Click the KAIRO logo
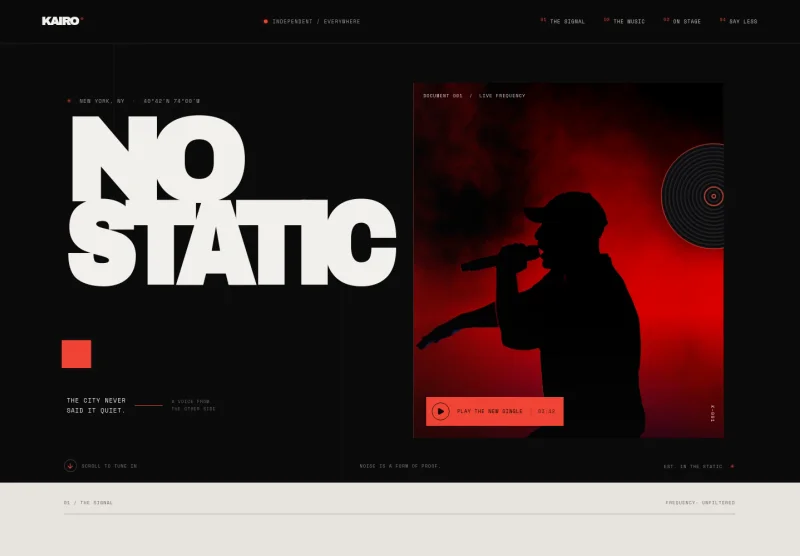The height and width of the screenshot is (556, 800). point(62,21)
